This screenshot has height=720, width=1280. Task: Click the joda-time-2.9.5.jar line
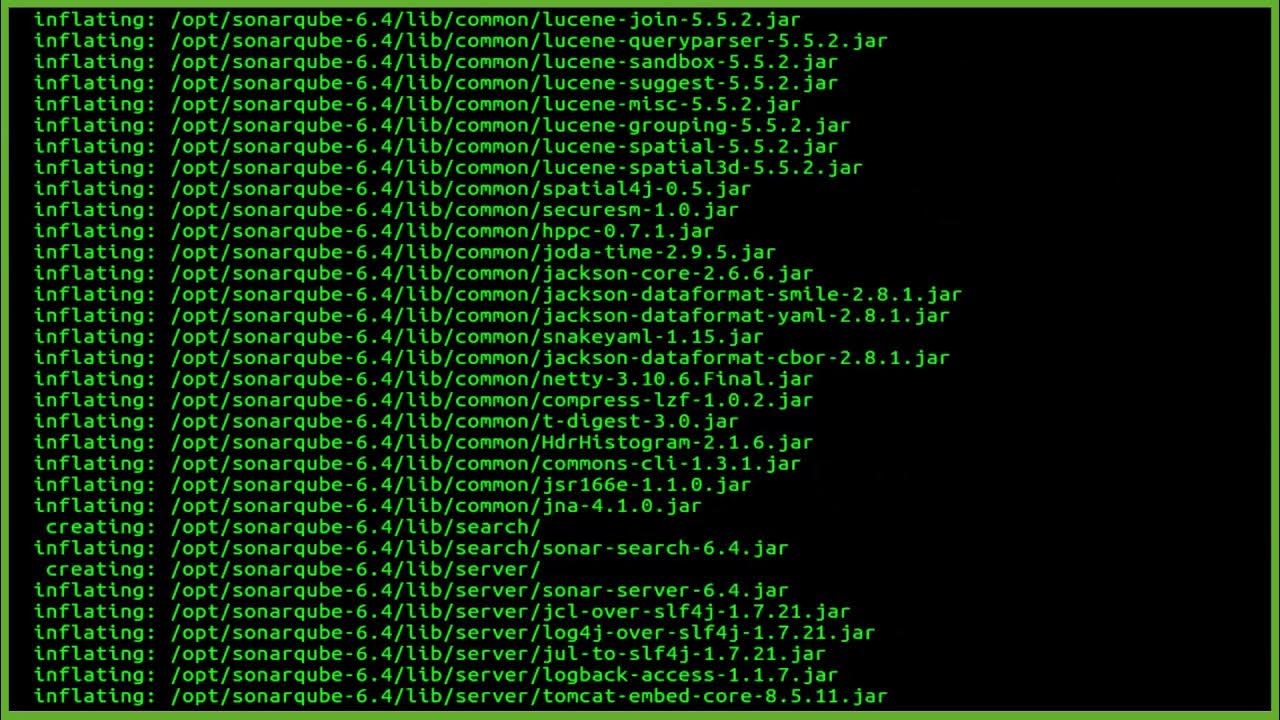(405, 252)
